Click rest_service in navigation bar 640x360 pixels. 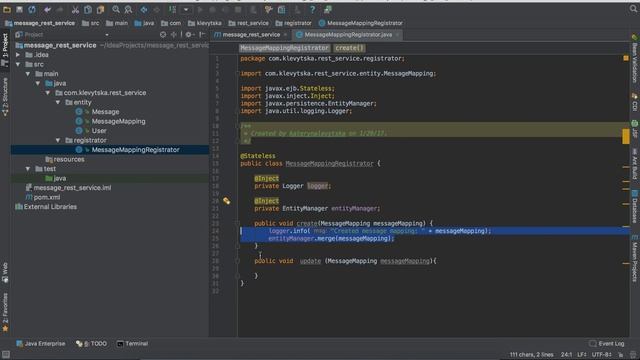[249, 23]
